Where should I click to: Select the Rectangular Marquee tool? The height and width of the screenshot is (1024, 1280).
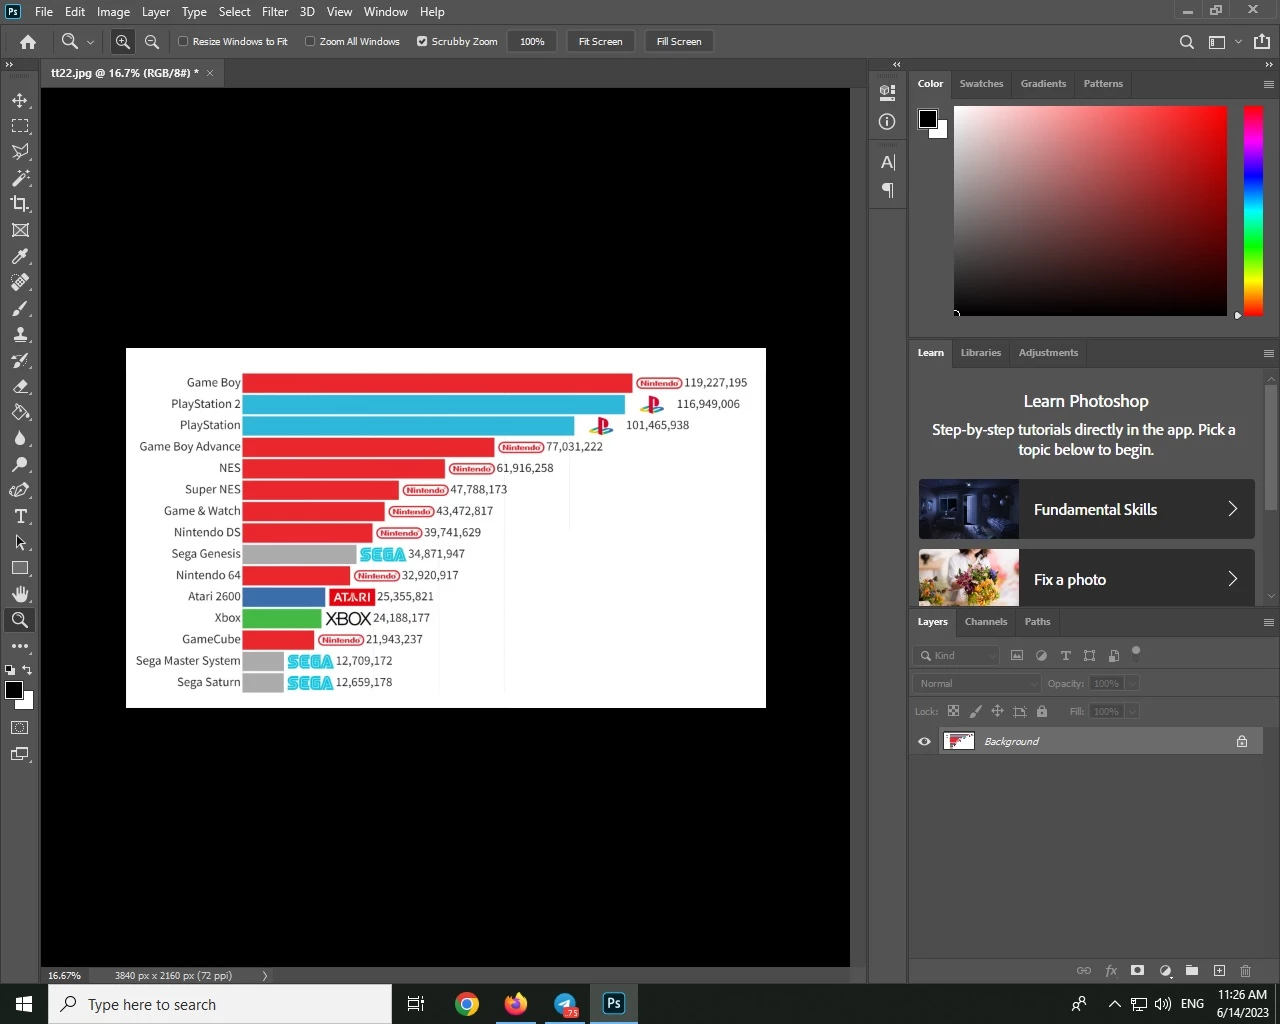(x=20, y=126)
